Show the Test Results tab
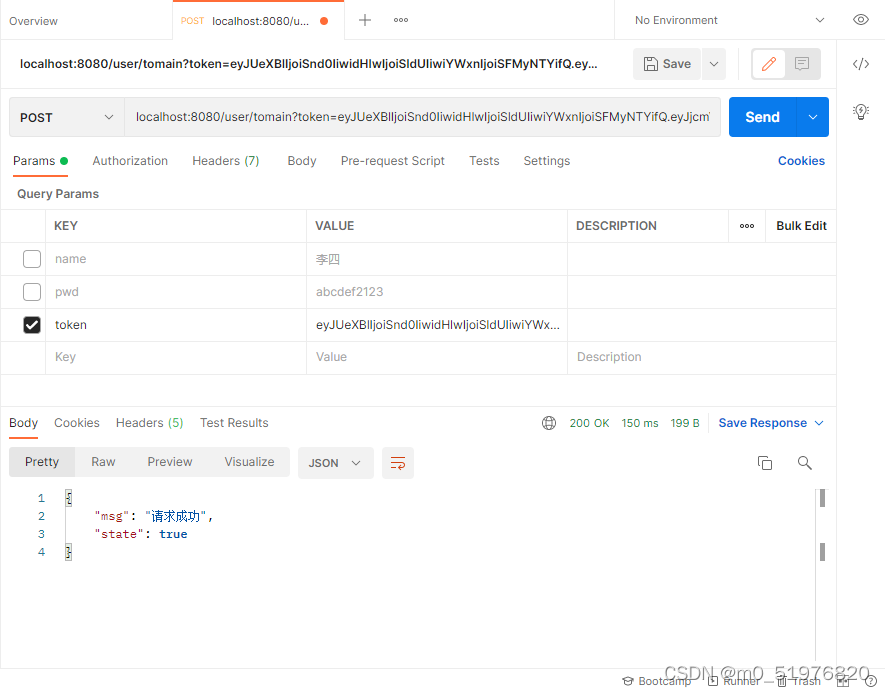 pyautogui.click(x=234, y=423)
